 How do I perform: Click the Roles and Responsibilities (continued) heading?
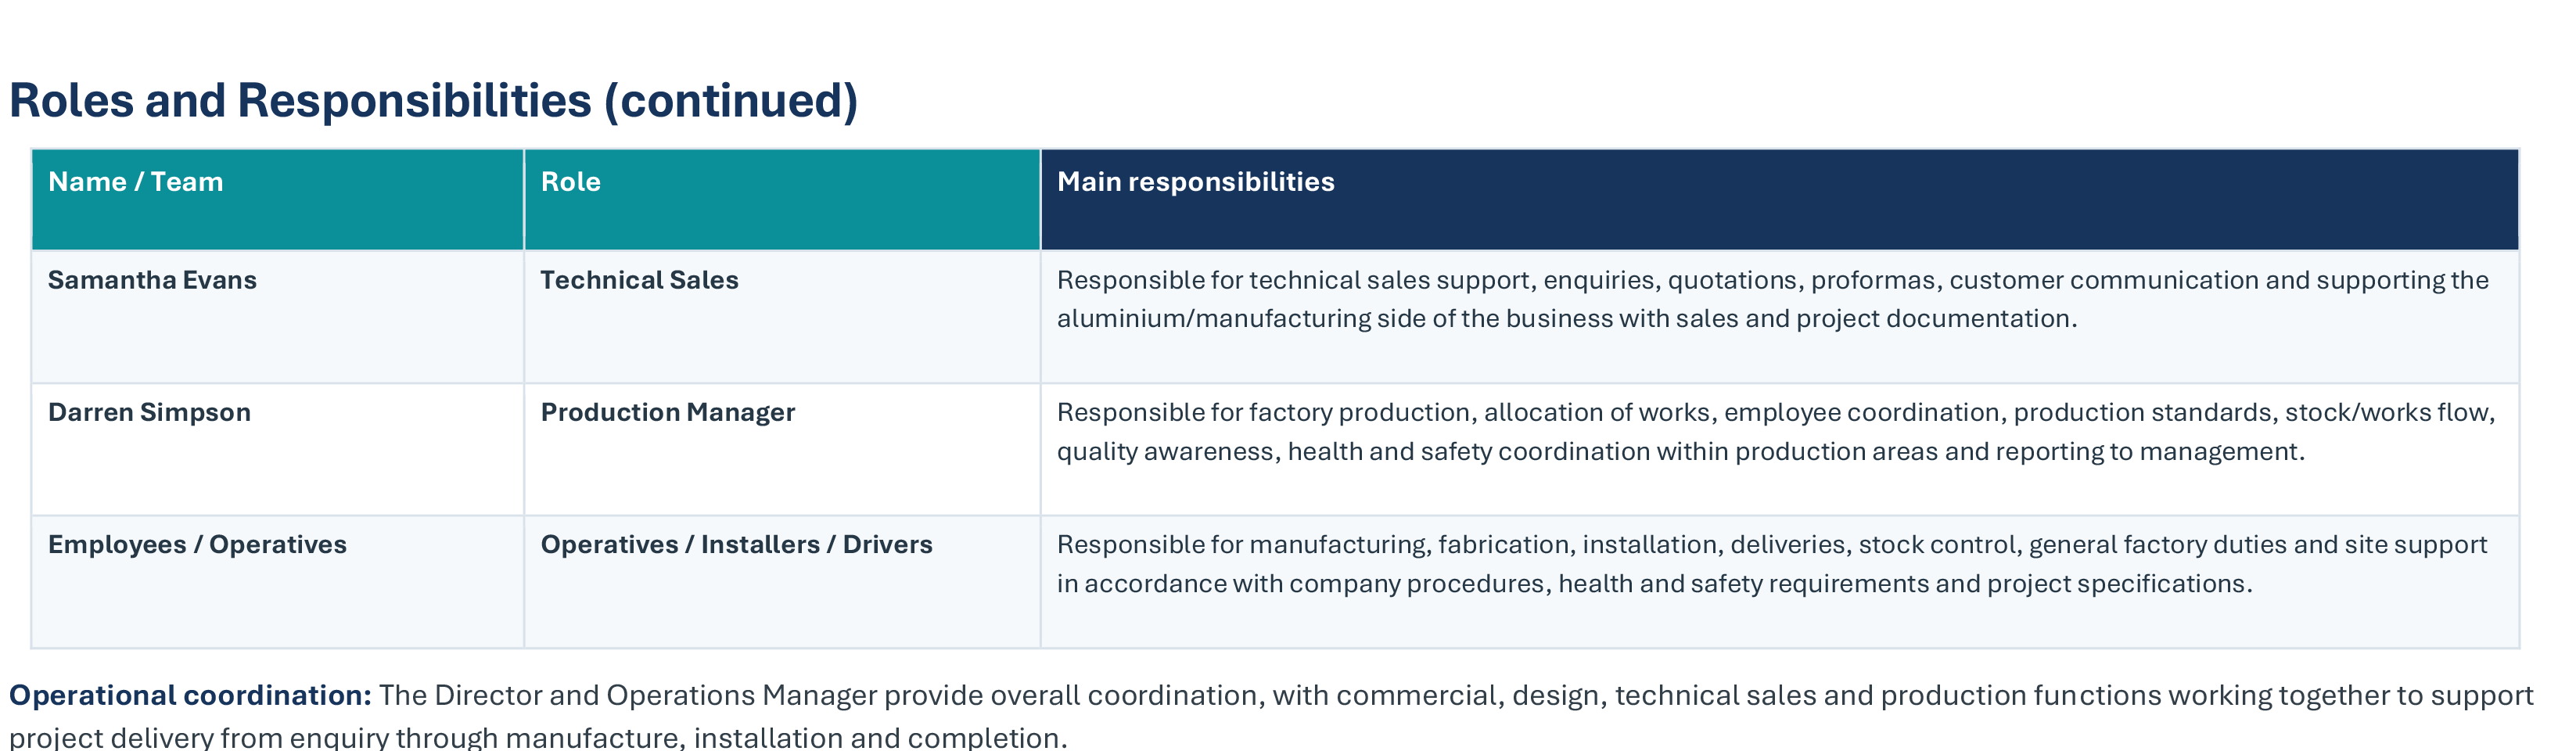pos(433,101)
